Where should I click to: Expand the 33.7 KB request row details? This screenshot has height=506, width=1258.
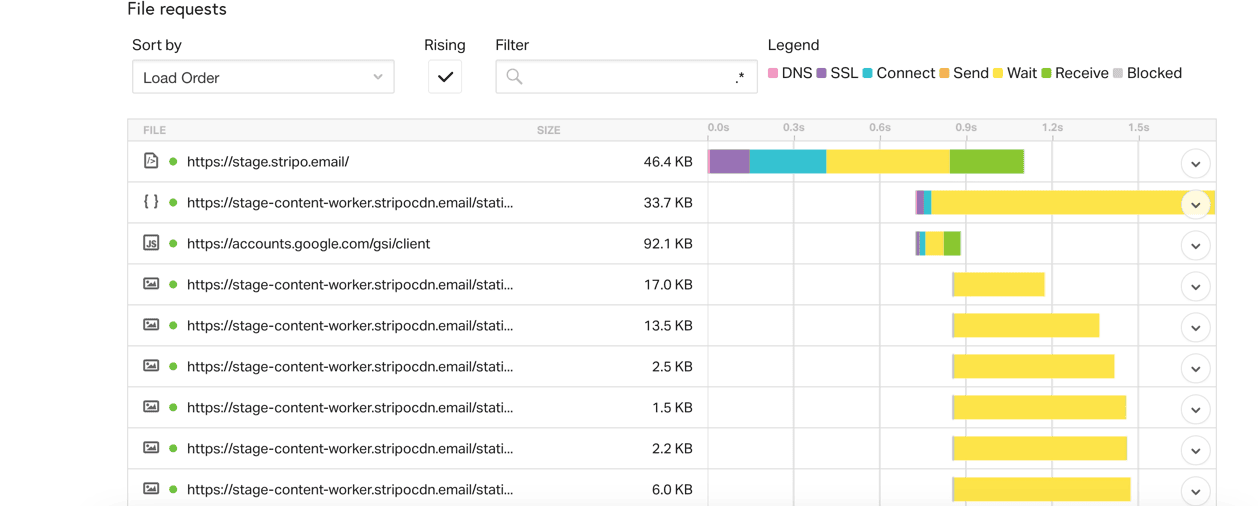(x=1195, y=204)
